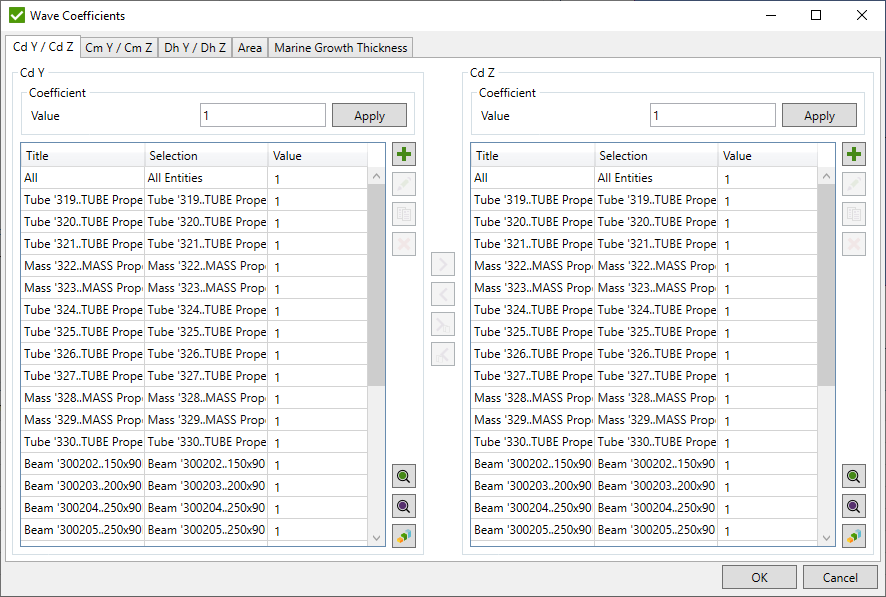Screen dimensions: 886x597
Task: Apply the Cd Z coefficient value
Action: tap(819, 115)
